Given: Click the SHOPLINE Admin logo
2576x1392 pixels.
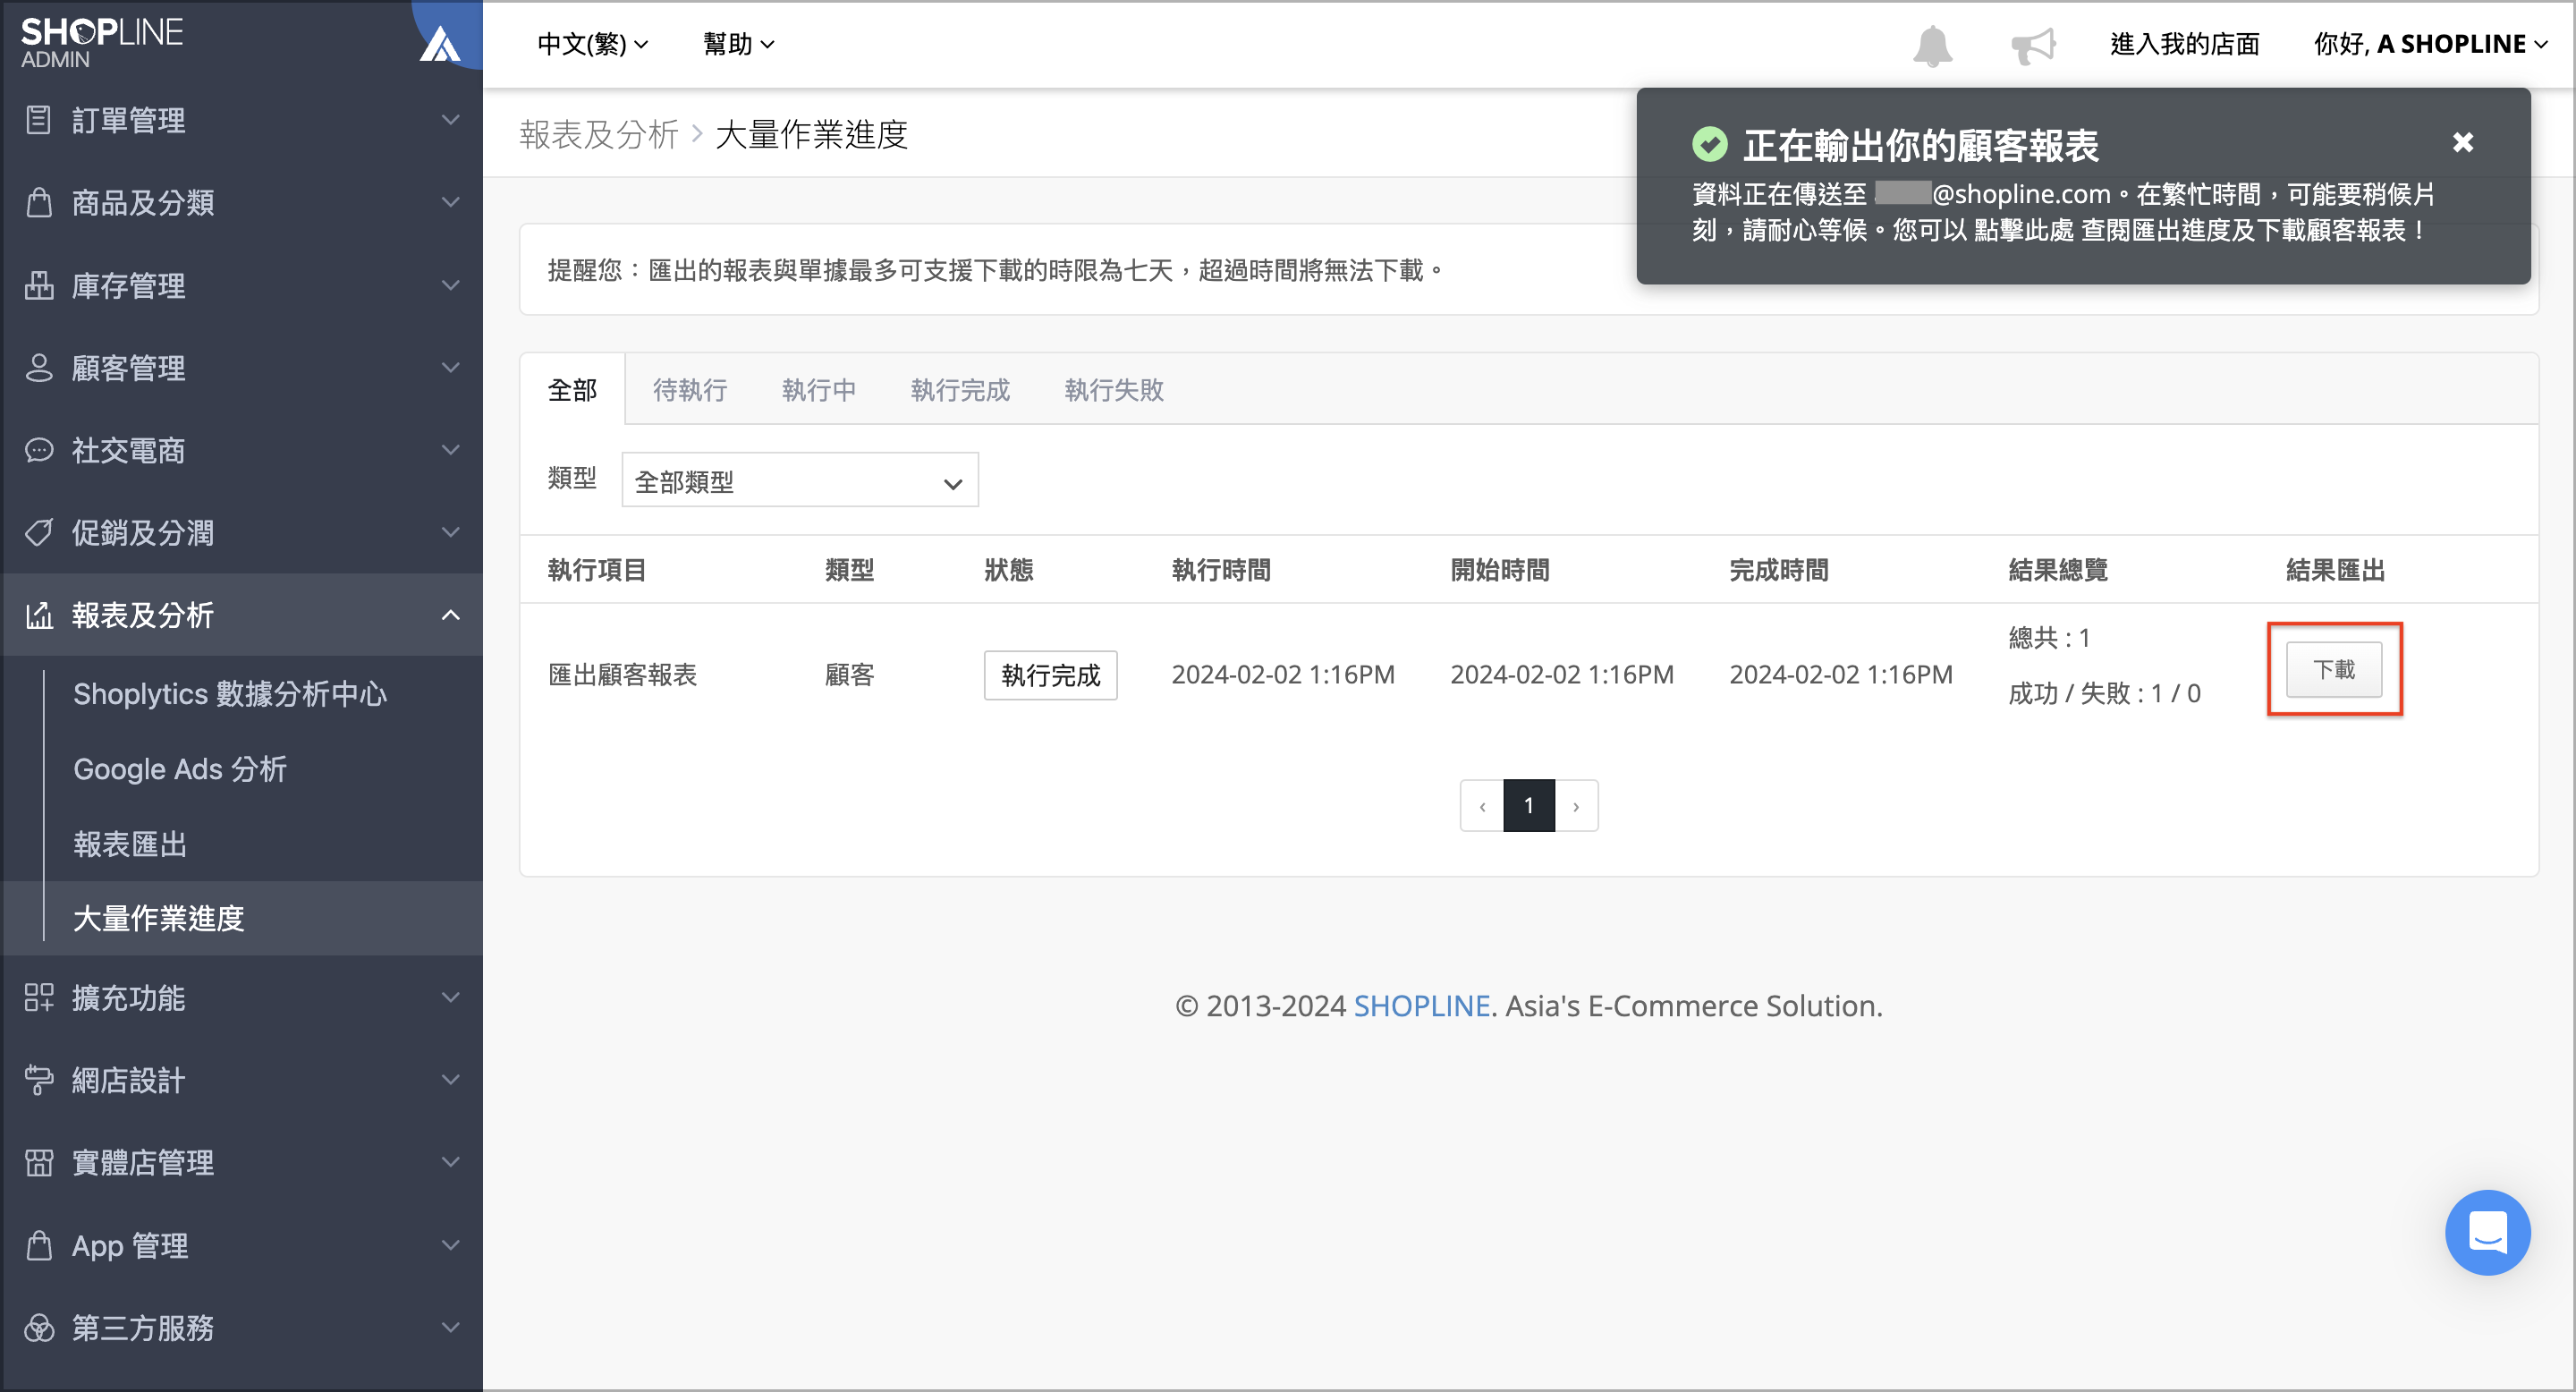Looking at the screenshot, I should pyautogui.click(x=101, y=43).
